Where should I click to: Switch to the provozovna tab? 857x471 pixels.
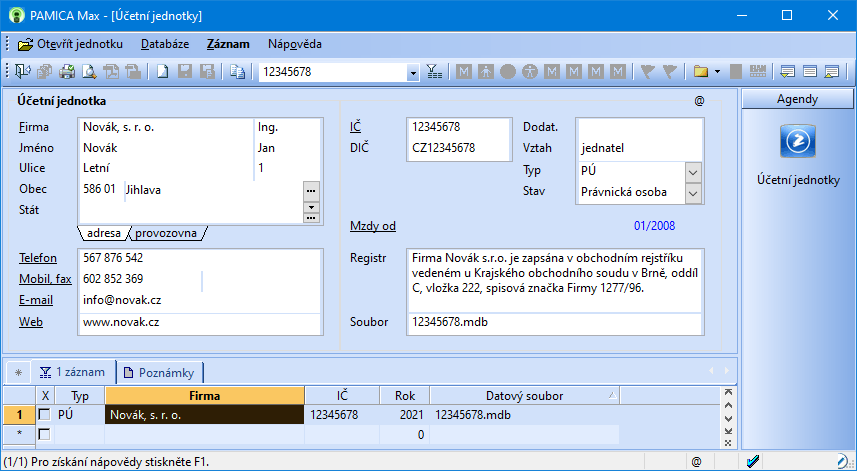(166, 233)
